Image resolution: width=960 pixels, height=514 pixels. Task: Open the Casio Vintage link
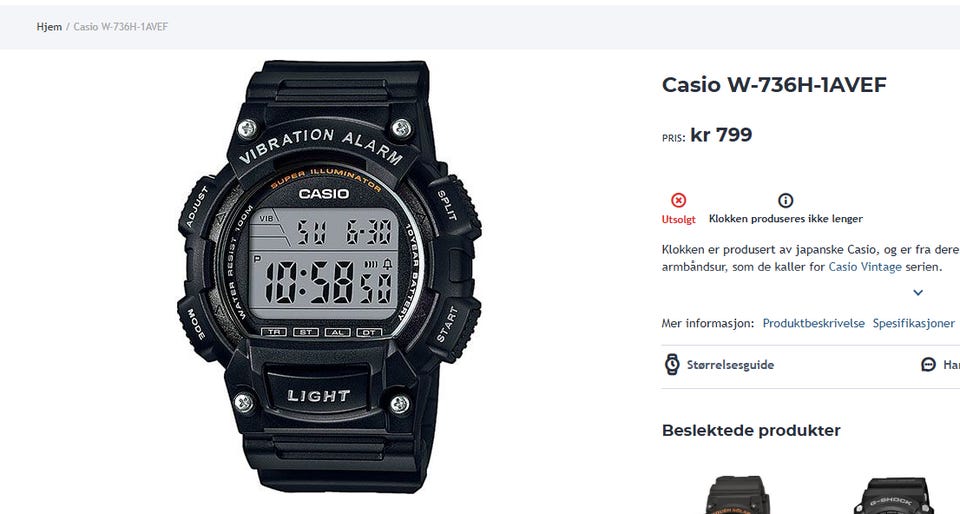click(864, 267)
